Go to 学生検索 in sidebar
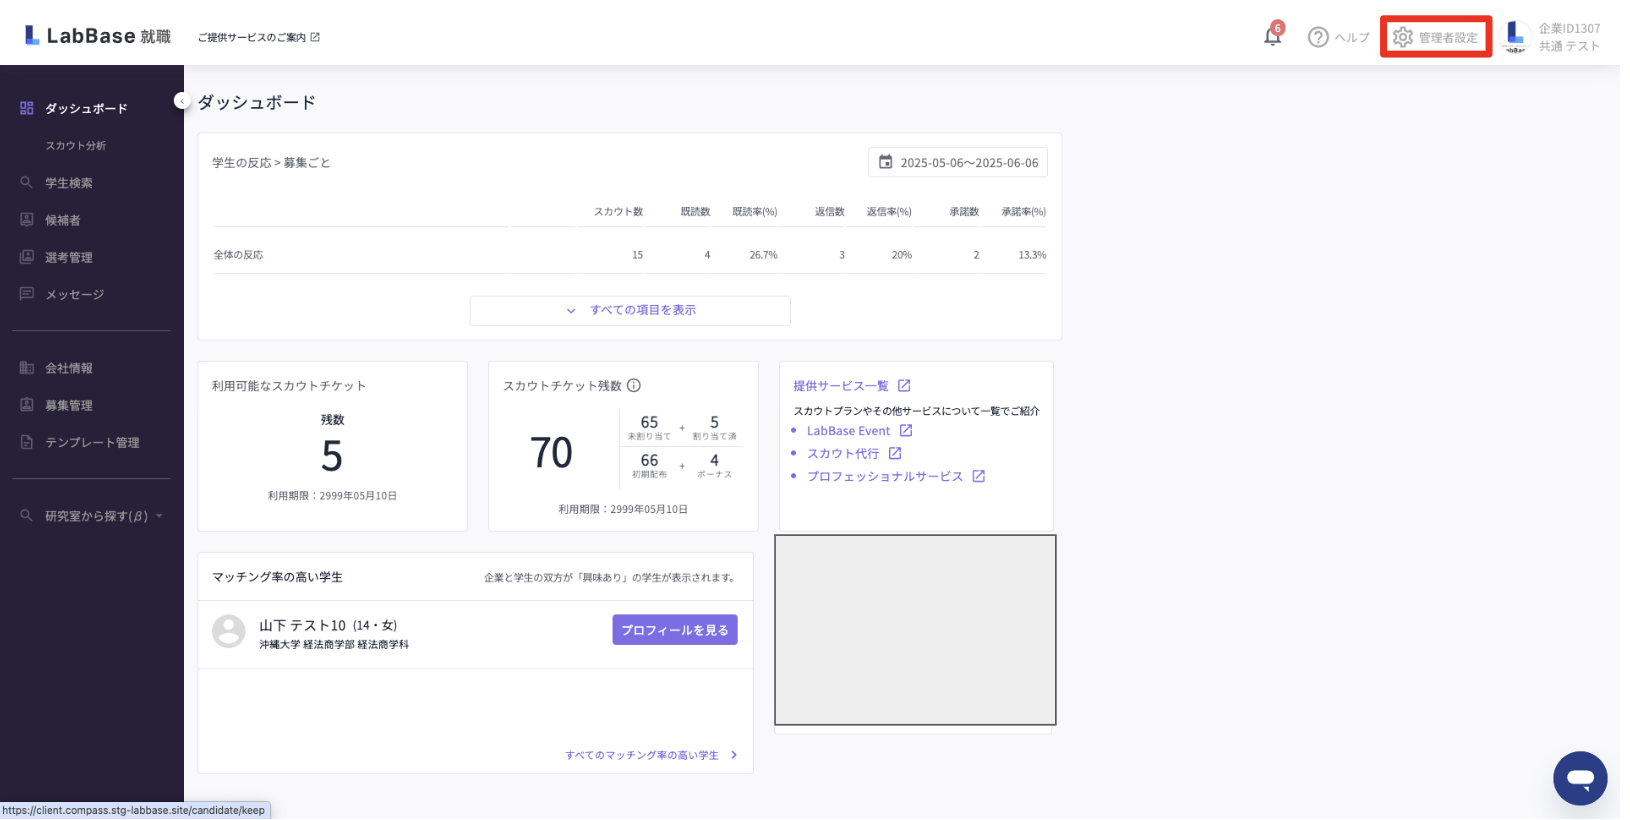 click(x=68, y=183)
